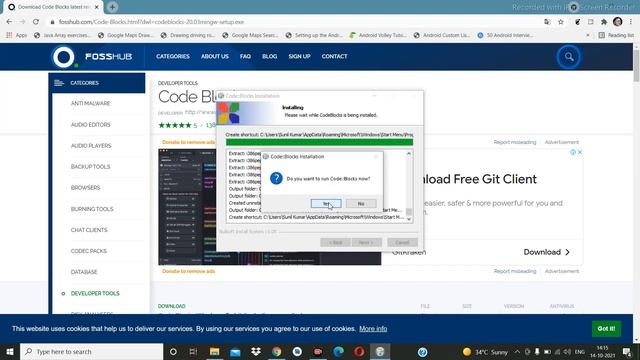Image resolution: width=640 pixels, height=360 pixels.
Task: Select DATABASE category
Action: click(x=84, y=272)
